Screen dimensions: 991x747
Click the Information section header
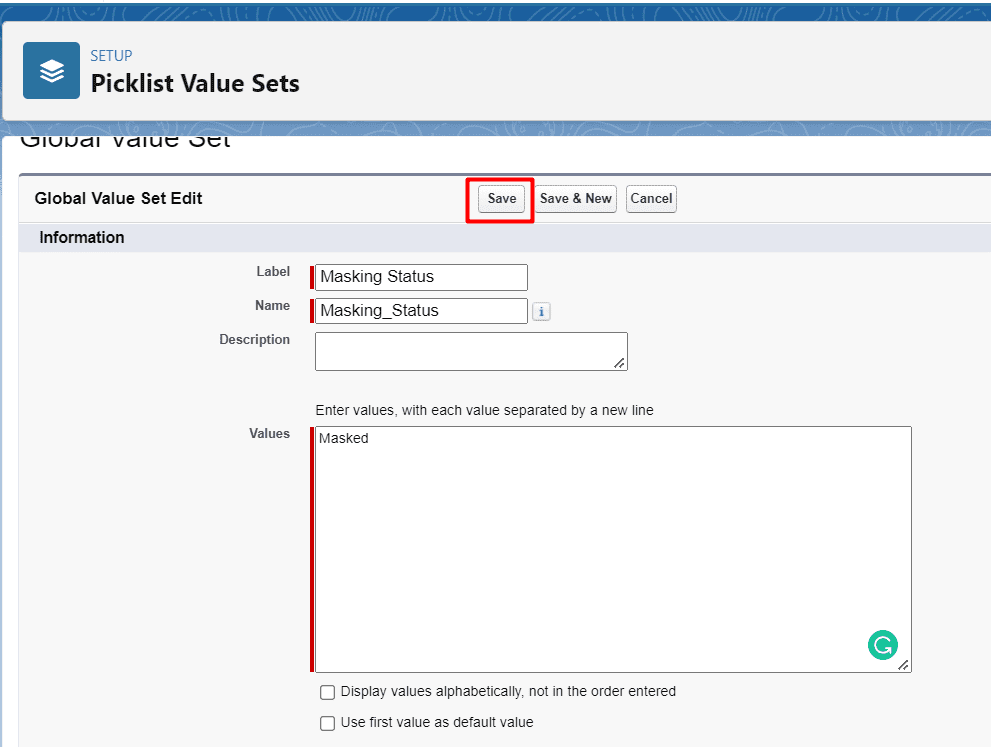82,238
